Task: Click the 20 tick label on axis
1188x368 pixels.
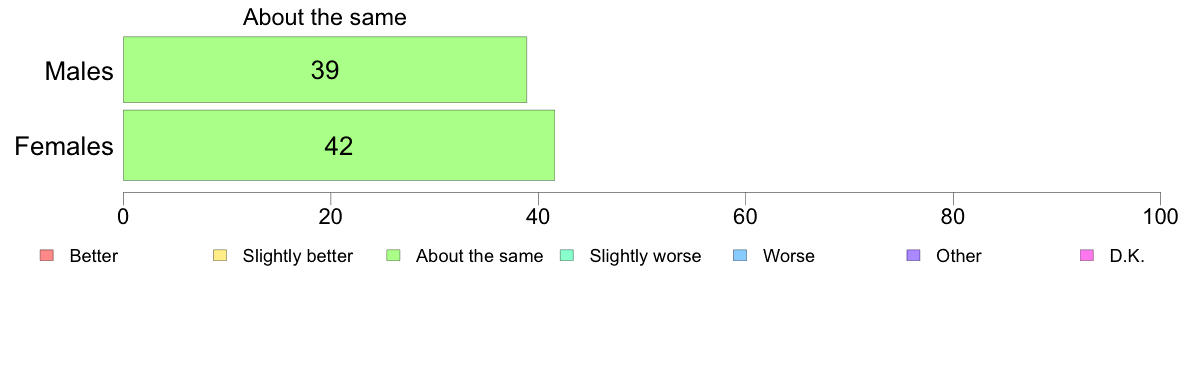Action: [x=330, y=216]
